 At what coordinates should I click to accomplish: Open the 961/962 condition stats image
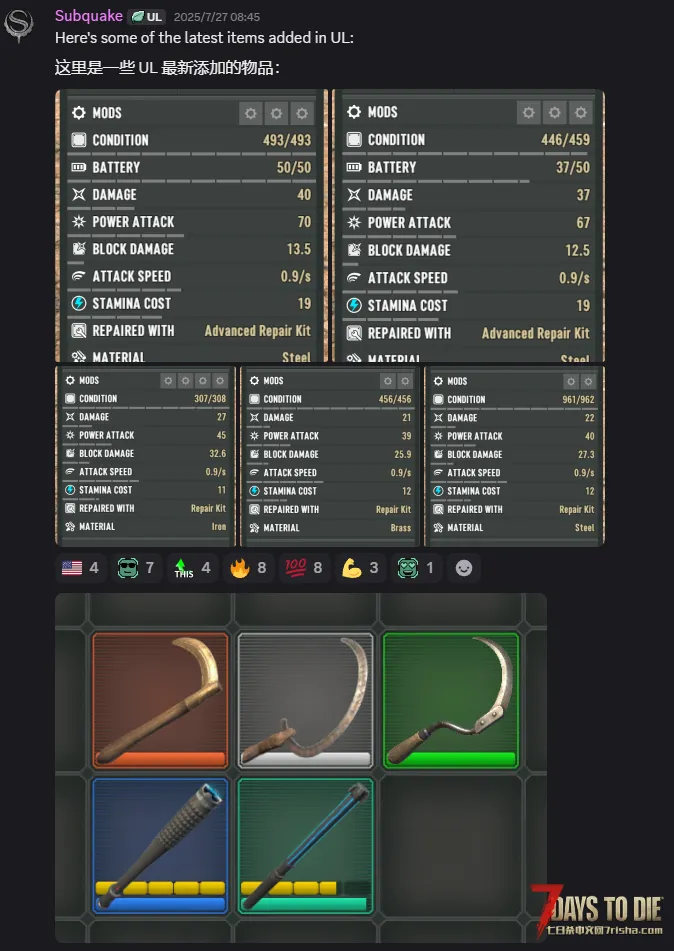click(514, 455)
